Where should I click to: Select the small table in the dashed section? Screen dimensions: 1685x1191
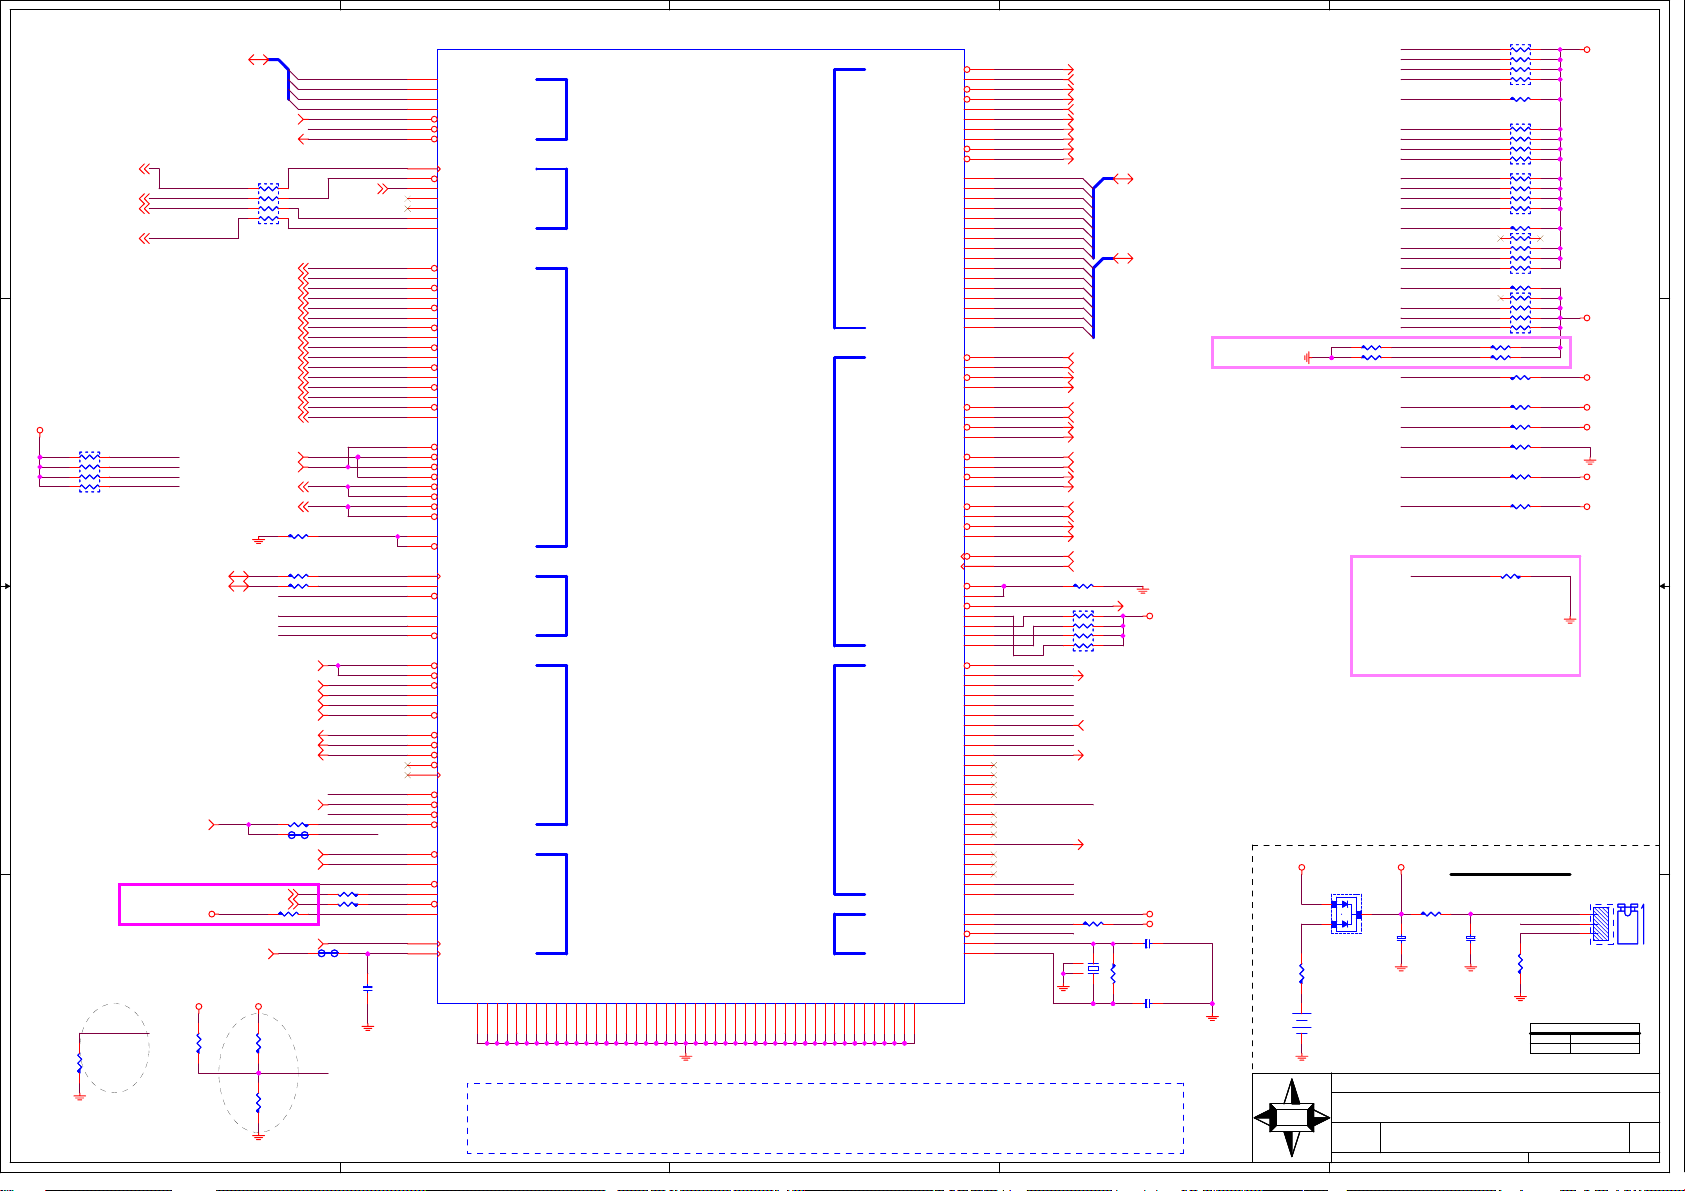[1584, 1038]
